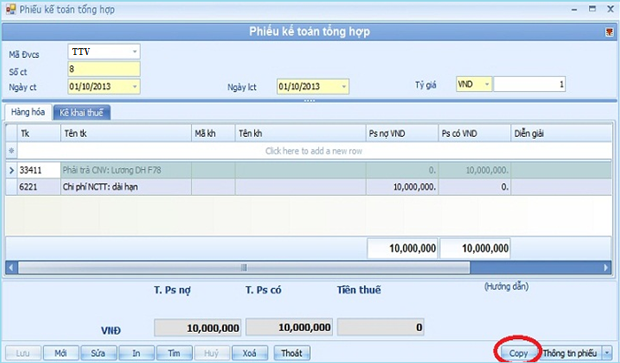Select account cell 33411
The width and height of the screenshot is (620, 363).
point(38,170)
